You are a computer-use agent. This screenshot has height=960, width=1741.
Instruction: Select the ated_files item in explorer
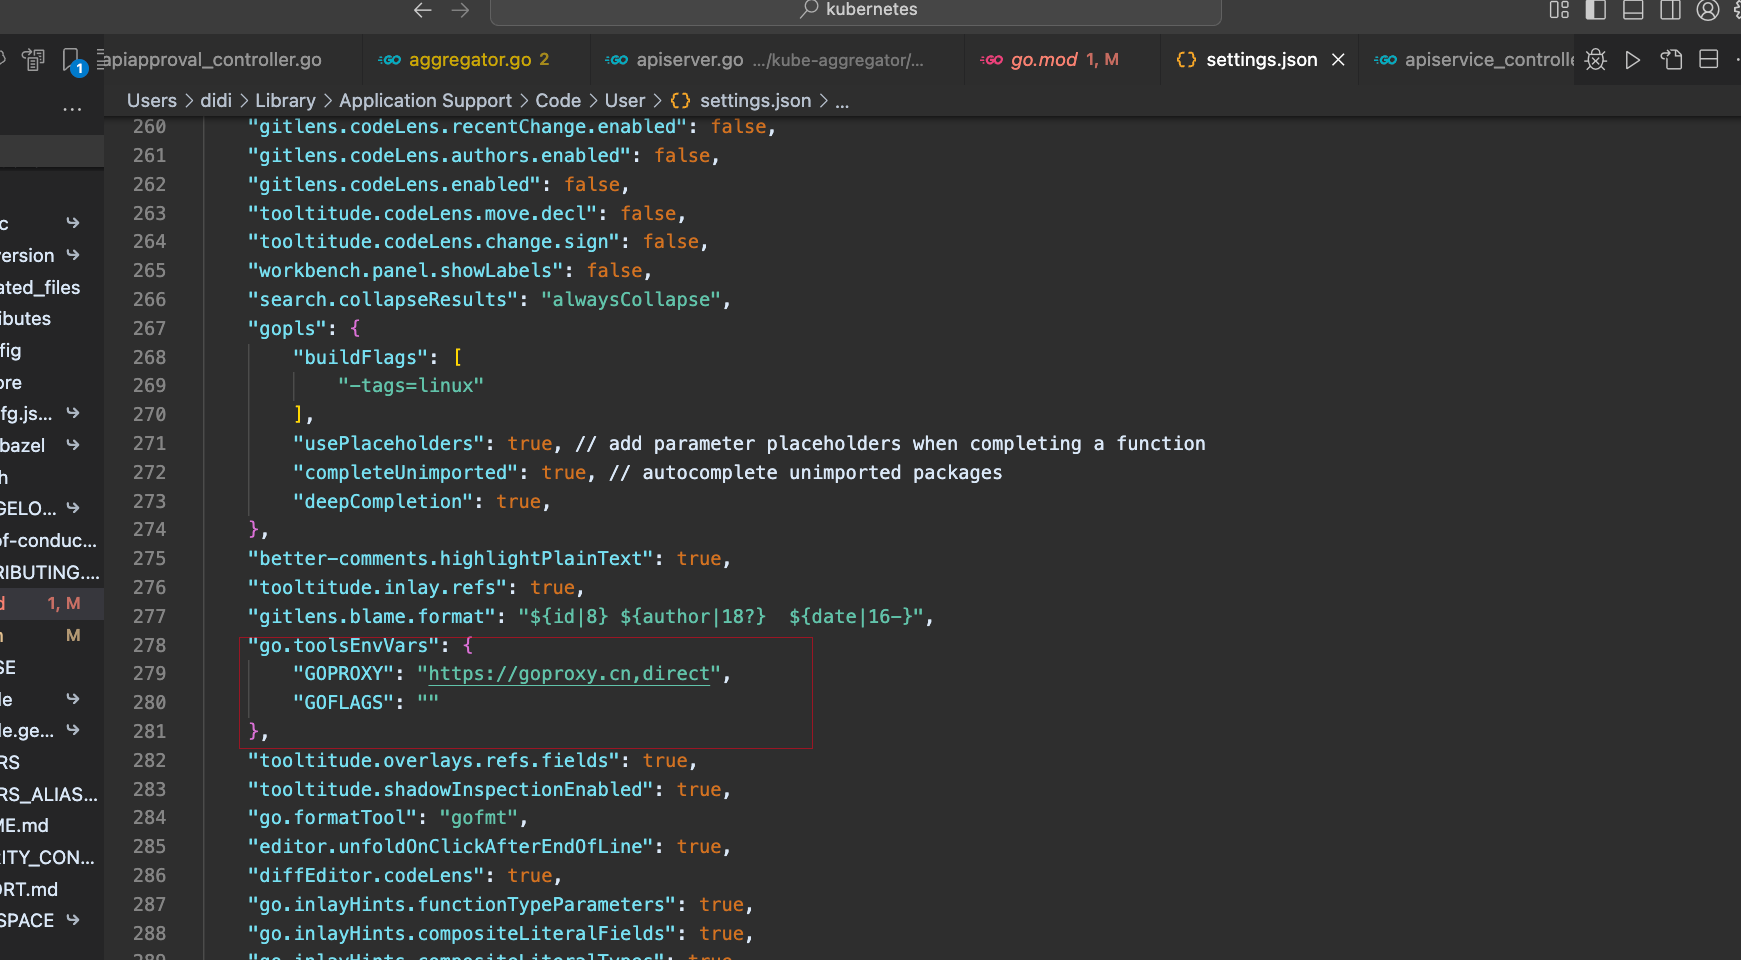tap(40, 287)
